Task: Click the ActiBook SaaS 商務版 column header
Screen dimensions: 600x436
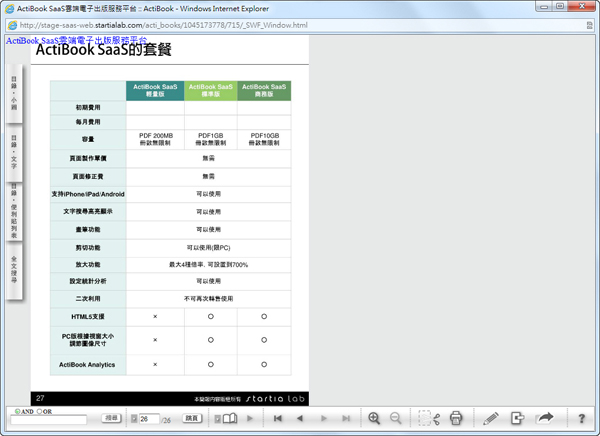Action: (264, 91)
